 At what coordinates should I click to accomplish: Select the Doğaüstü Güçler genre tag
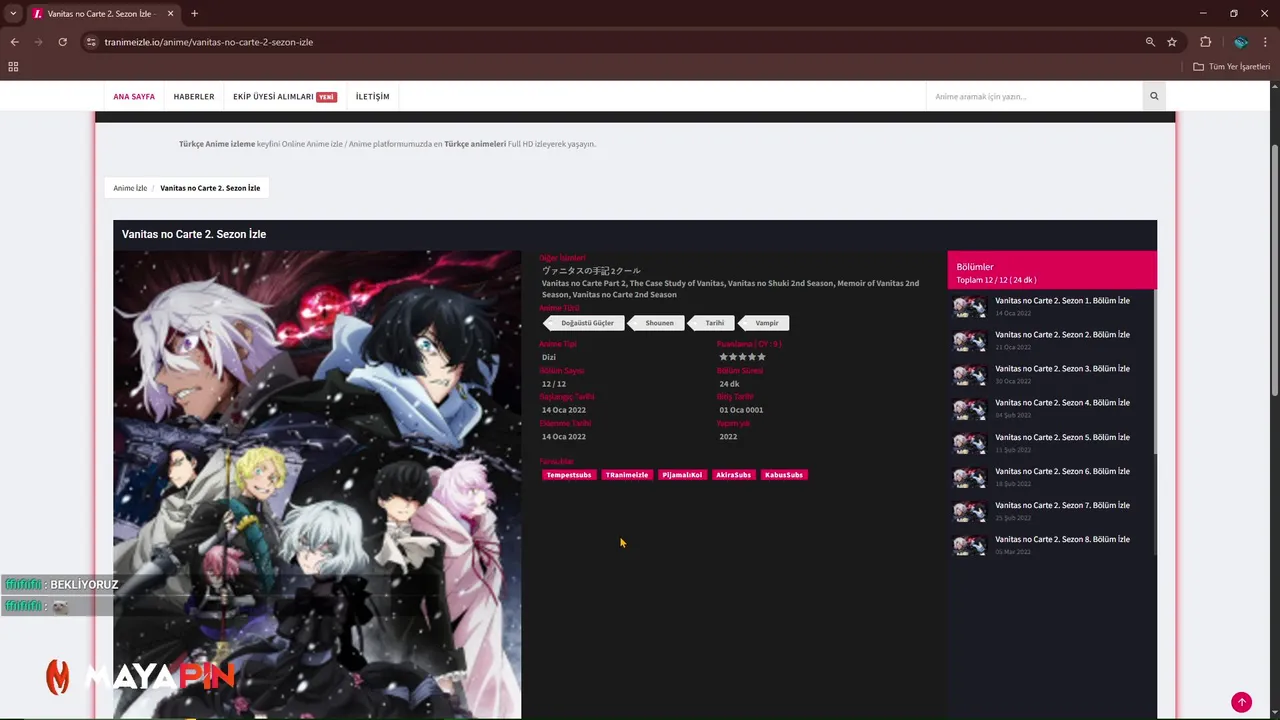tap(584, 323)
